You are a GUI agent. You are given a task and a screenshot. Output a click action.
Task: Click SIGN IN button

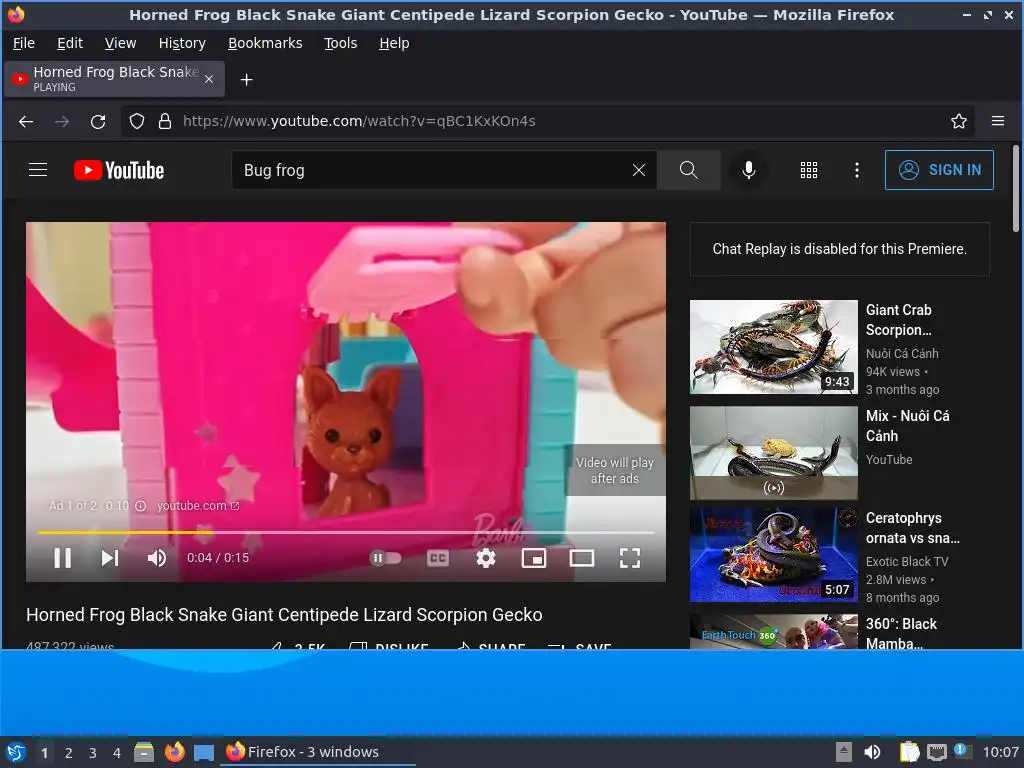click(x=939, y=170)
